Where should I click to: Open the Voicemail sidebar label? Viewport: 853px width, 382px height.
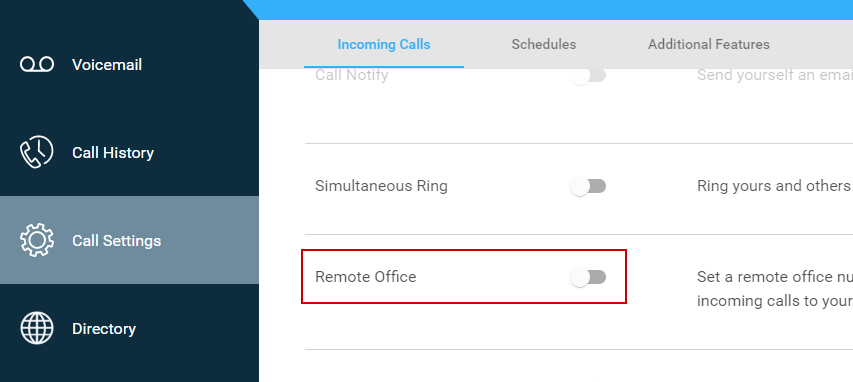[107, 65]
